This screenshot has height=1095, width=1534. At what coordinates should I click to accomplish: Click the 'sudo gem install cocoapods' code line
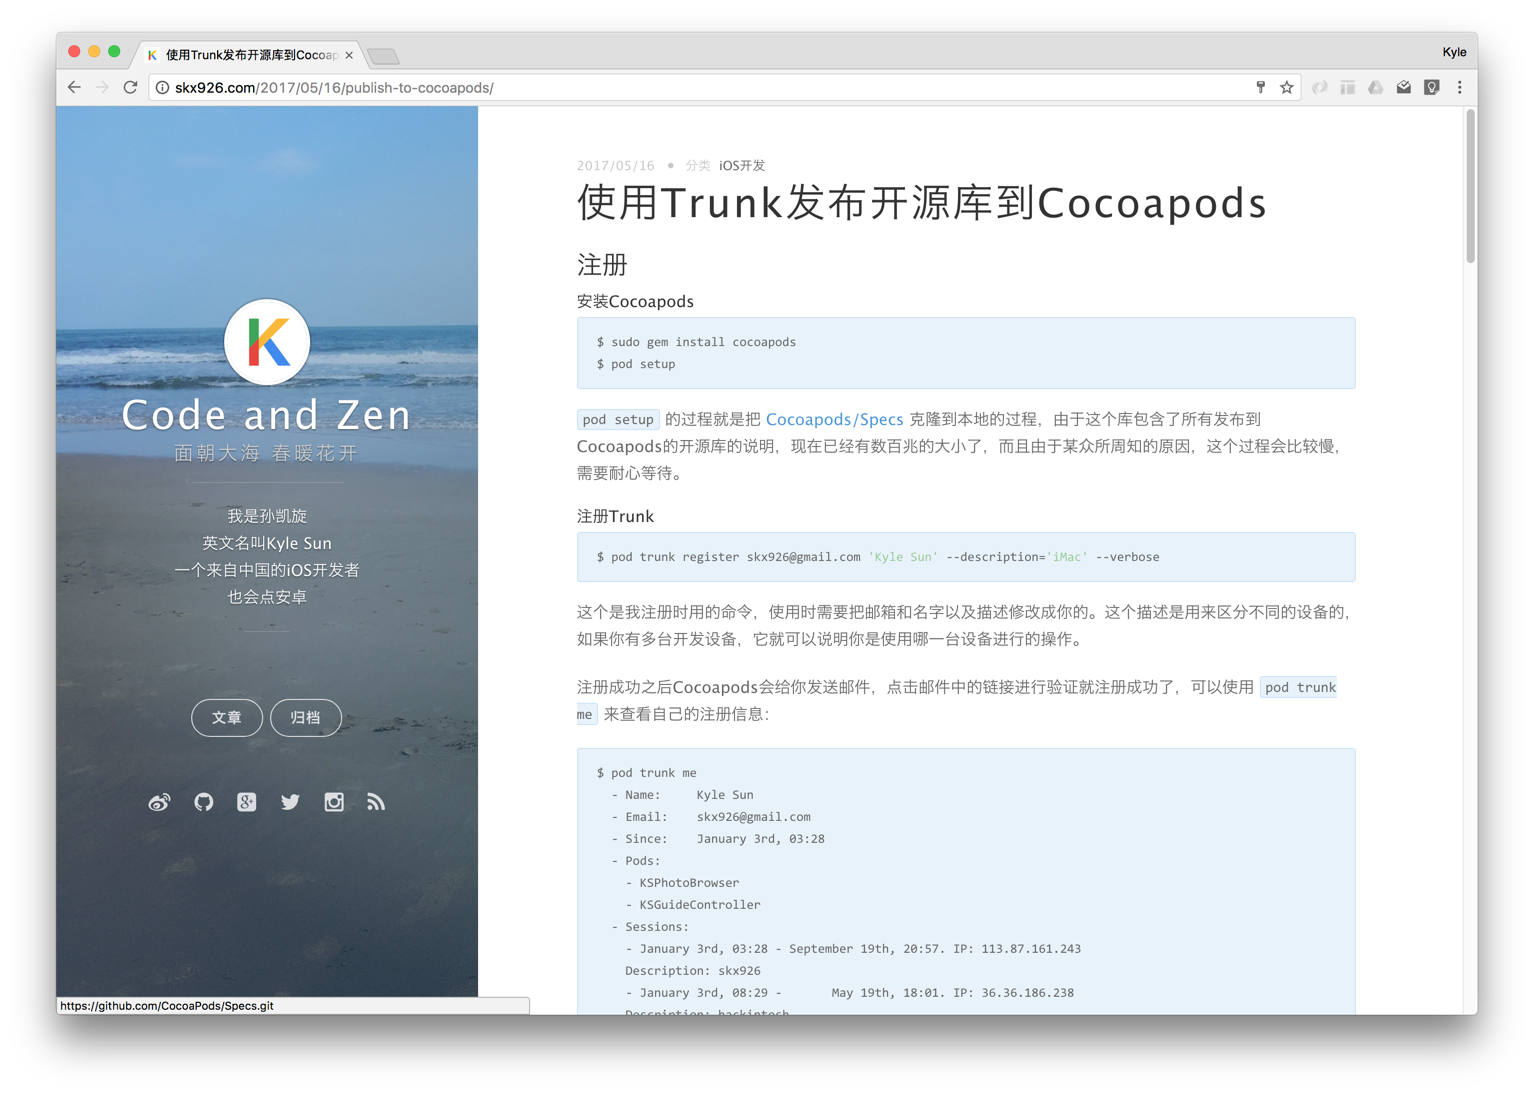696,342
